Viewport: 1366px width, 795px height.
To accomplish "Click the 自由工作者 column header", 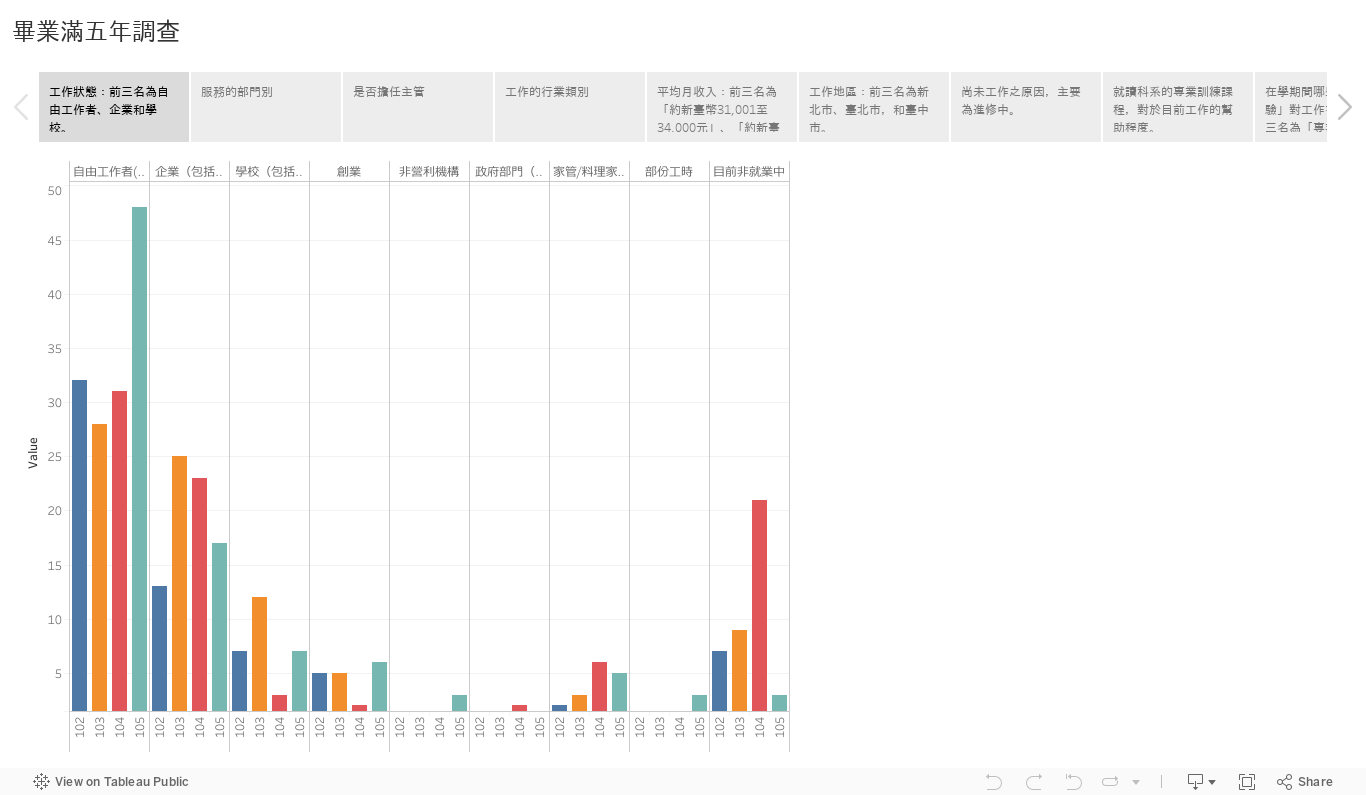I will pos(109,172).
